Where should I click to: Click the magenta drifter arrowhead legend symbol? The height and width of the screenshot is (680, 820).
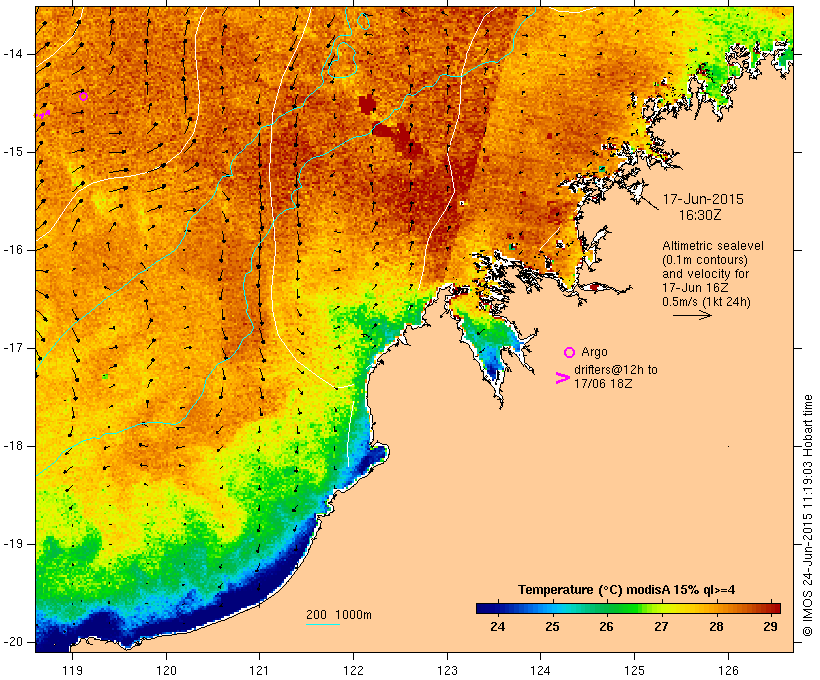563,378
